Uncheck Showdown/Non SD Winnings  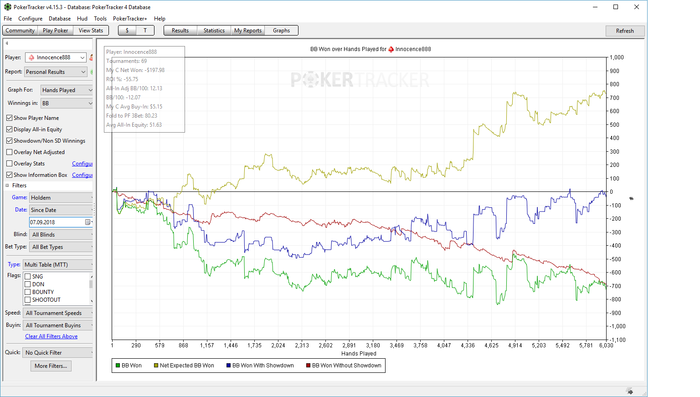9,141
